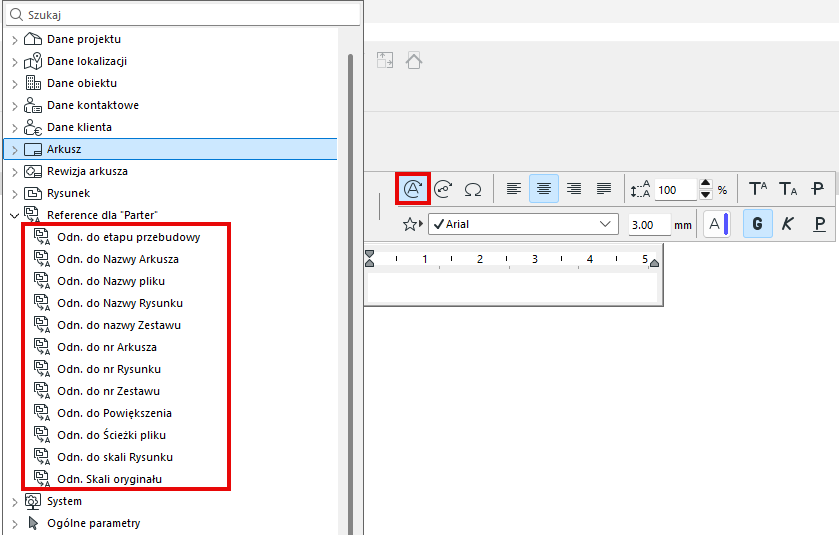Toggle strikethrough formatting in top row
The image size is (839, 535).
click(818, 189)
